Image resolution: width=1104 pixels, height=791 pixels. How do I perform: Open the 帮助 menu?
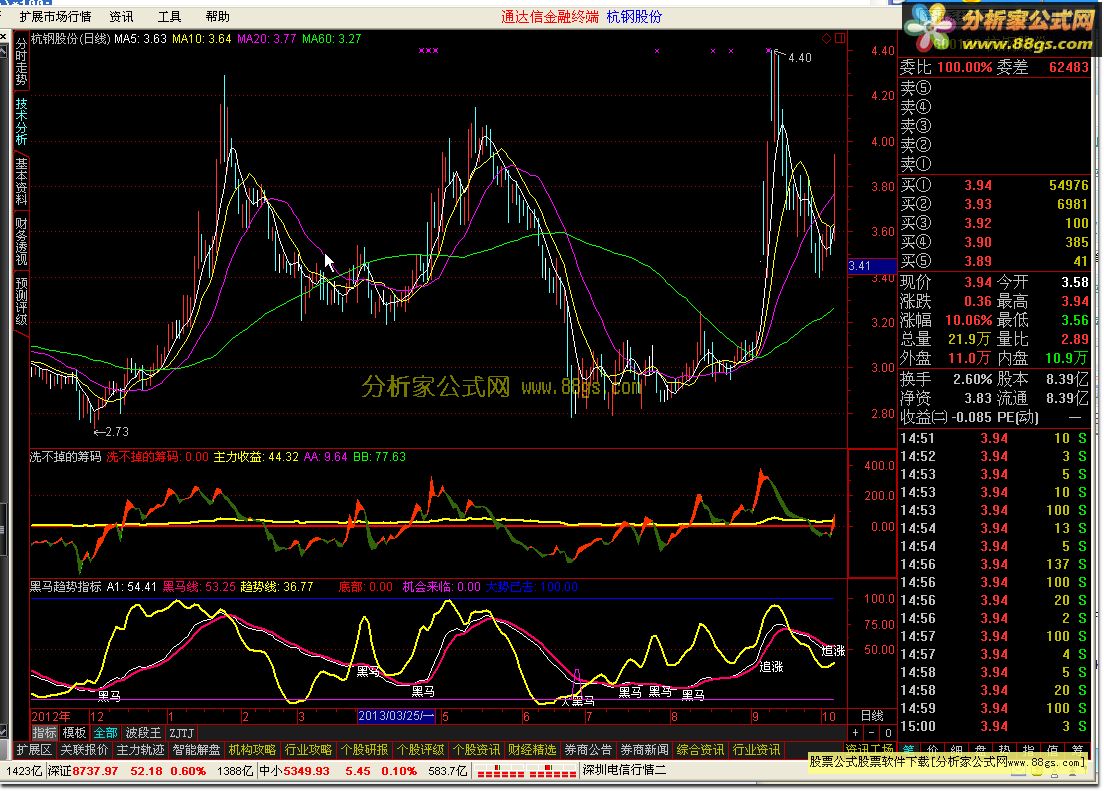218,16
